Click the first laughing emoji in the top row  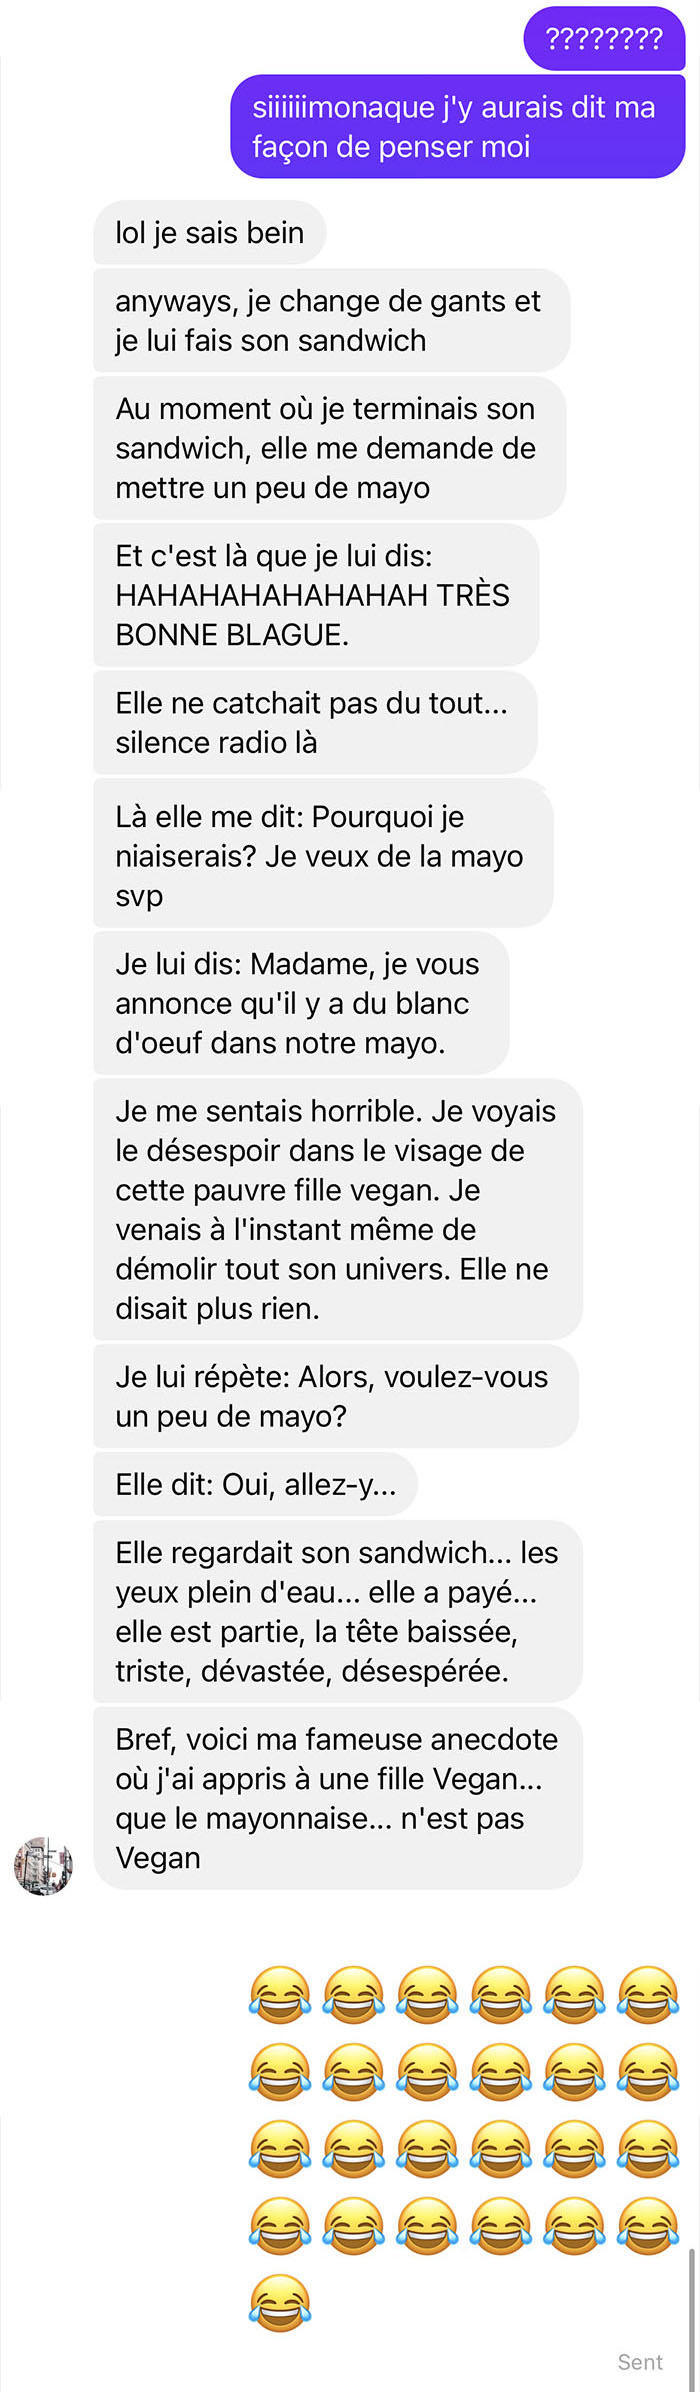click(x=280, y=1994)
